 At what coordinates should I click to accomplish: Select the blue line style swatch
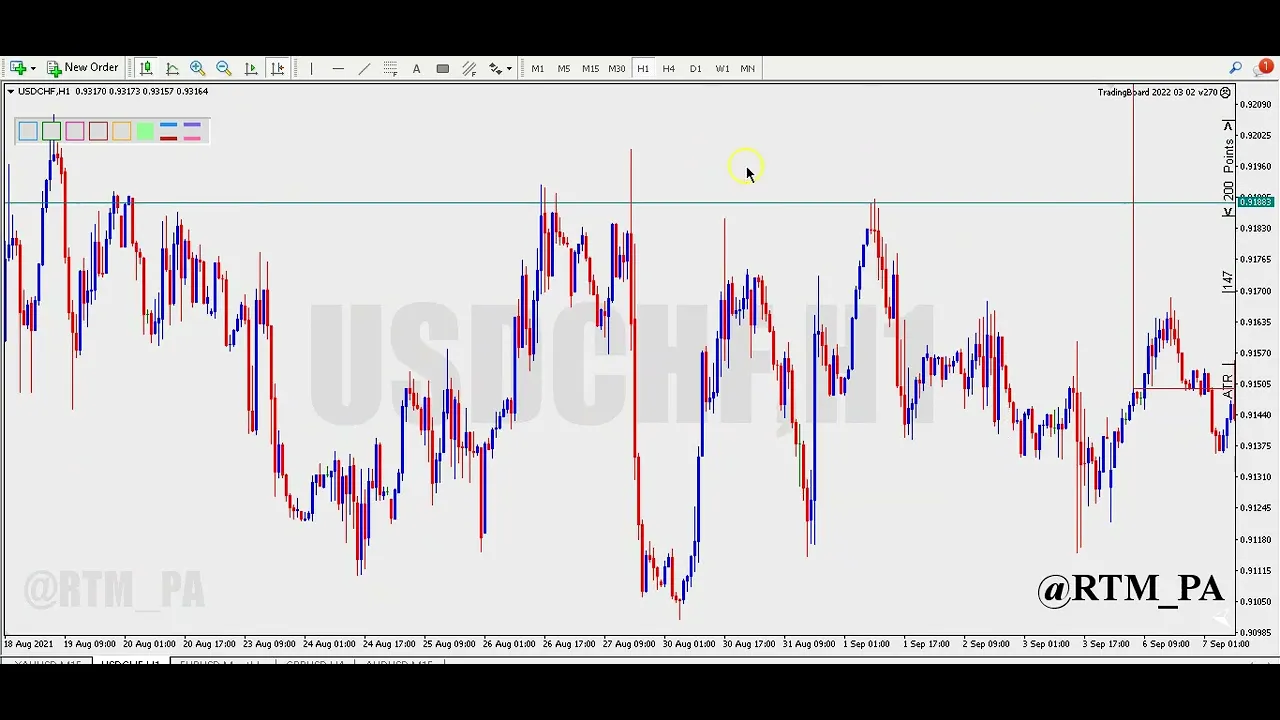pyautogui.click(x=168, y=126)
